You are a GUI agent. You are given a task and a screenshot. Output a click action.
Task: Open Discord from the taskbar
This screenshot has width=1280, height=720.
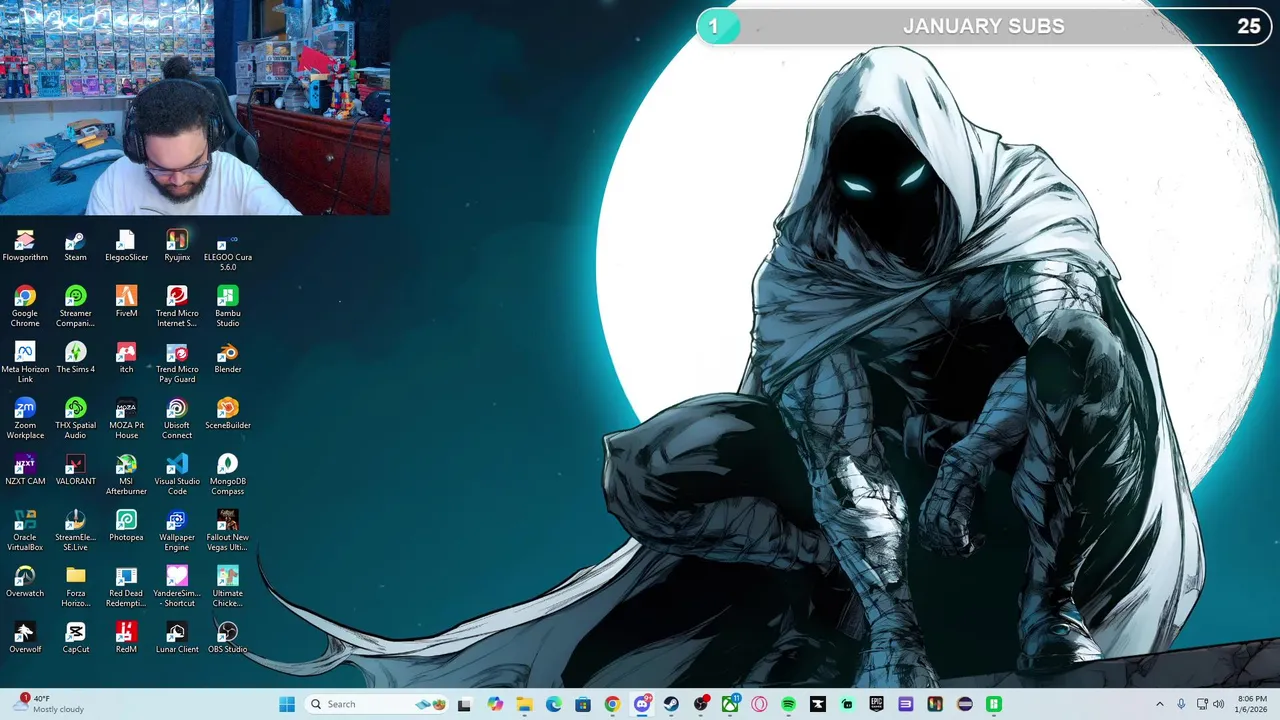[x=642, y=704]
